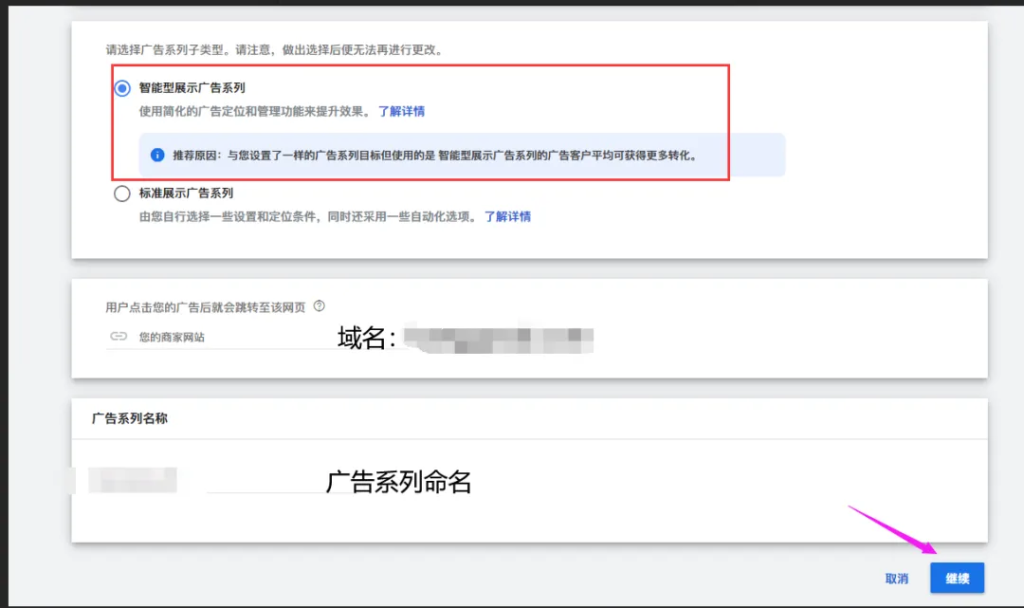Viewport: 1024px width, 608px height.
Task: Click the 推荐原因 recommendation banner text
Action: tap(435, 155)
